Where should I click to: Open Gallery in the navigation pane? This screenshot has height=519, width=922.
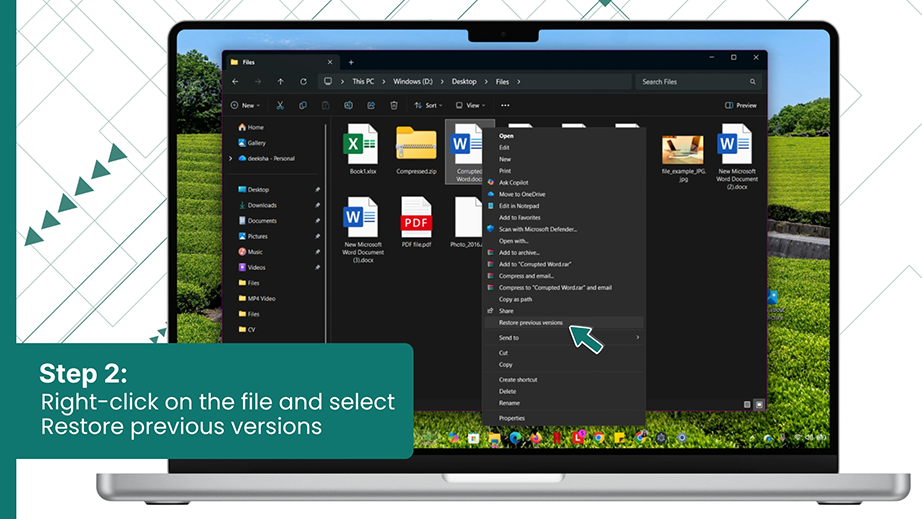point(252,143)
